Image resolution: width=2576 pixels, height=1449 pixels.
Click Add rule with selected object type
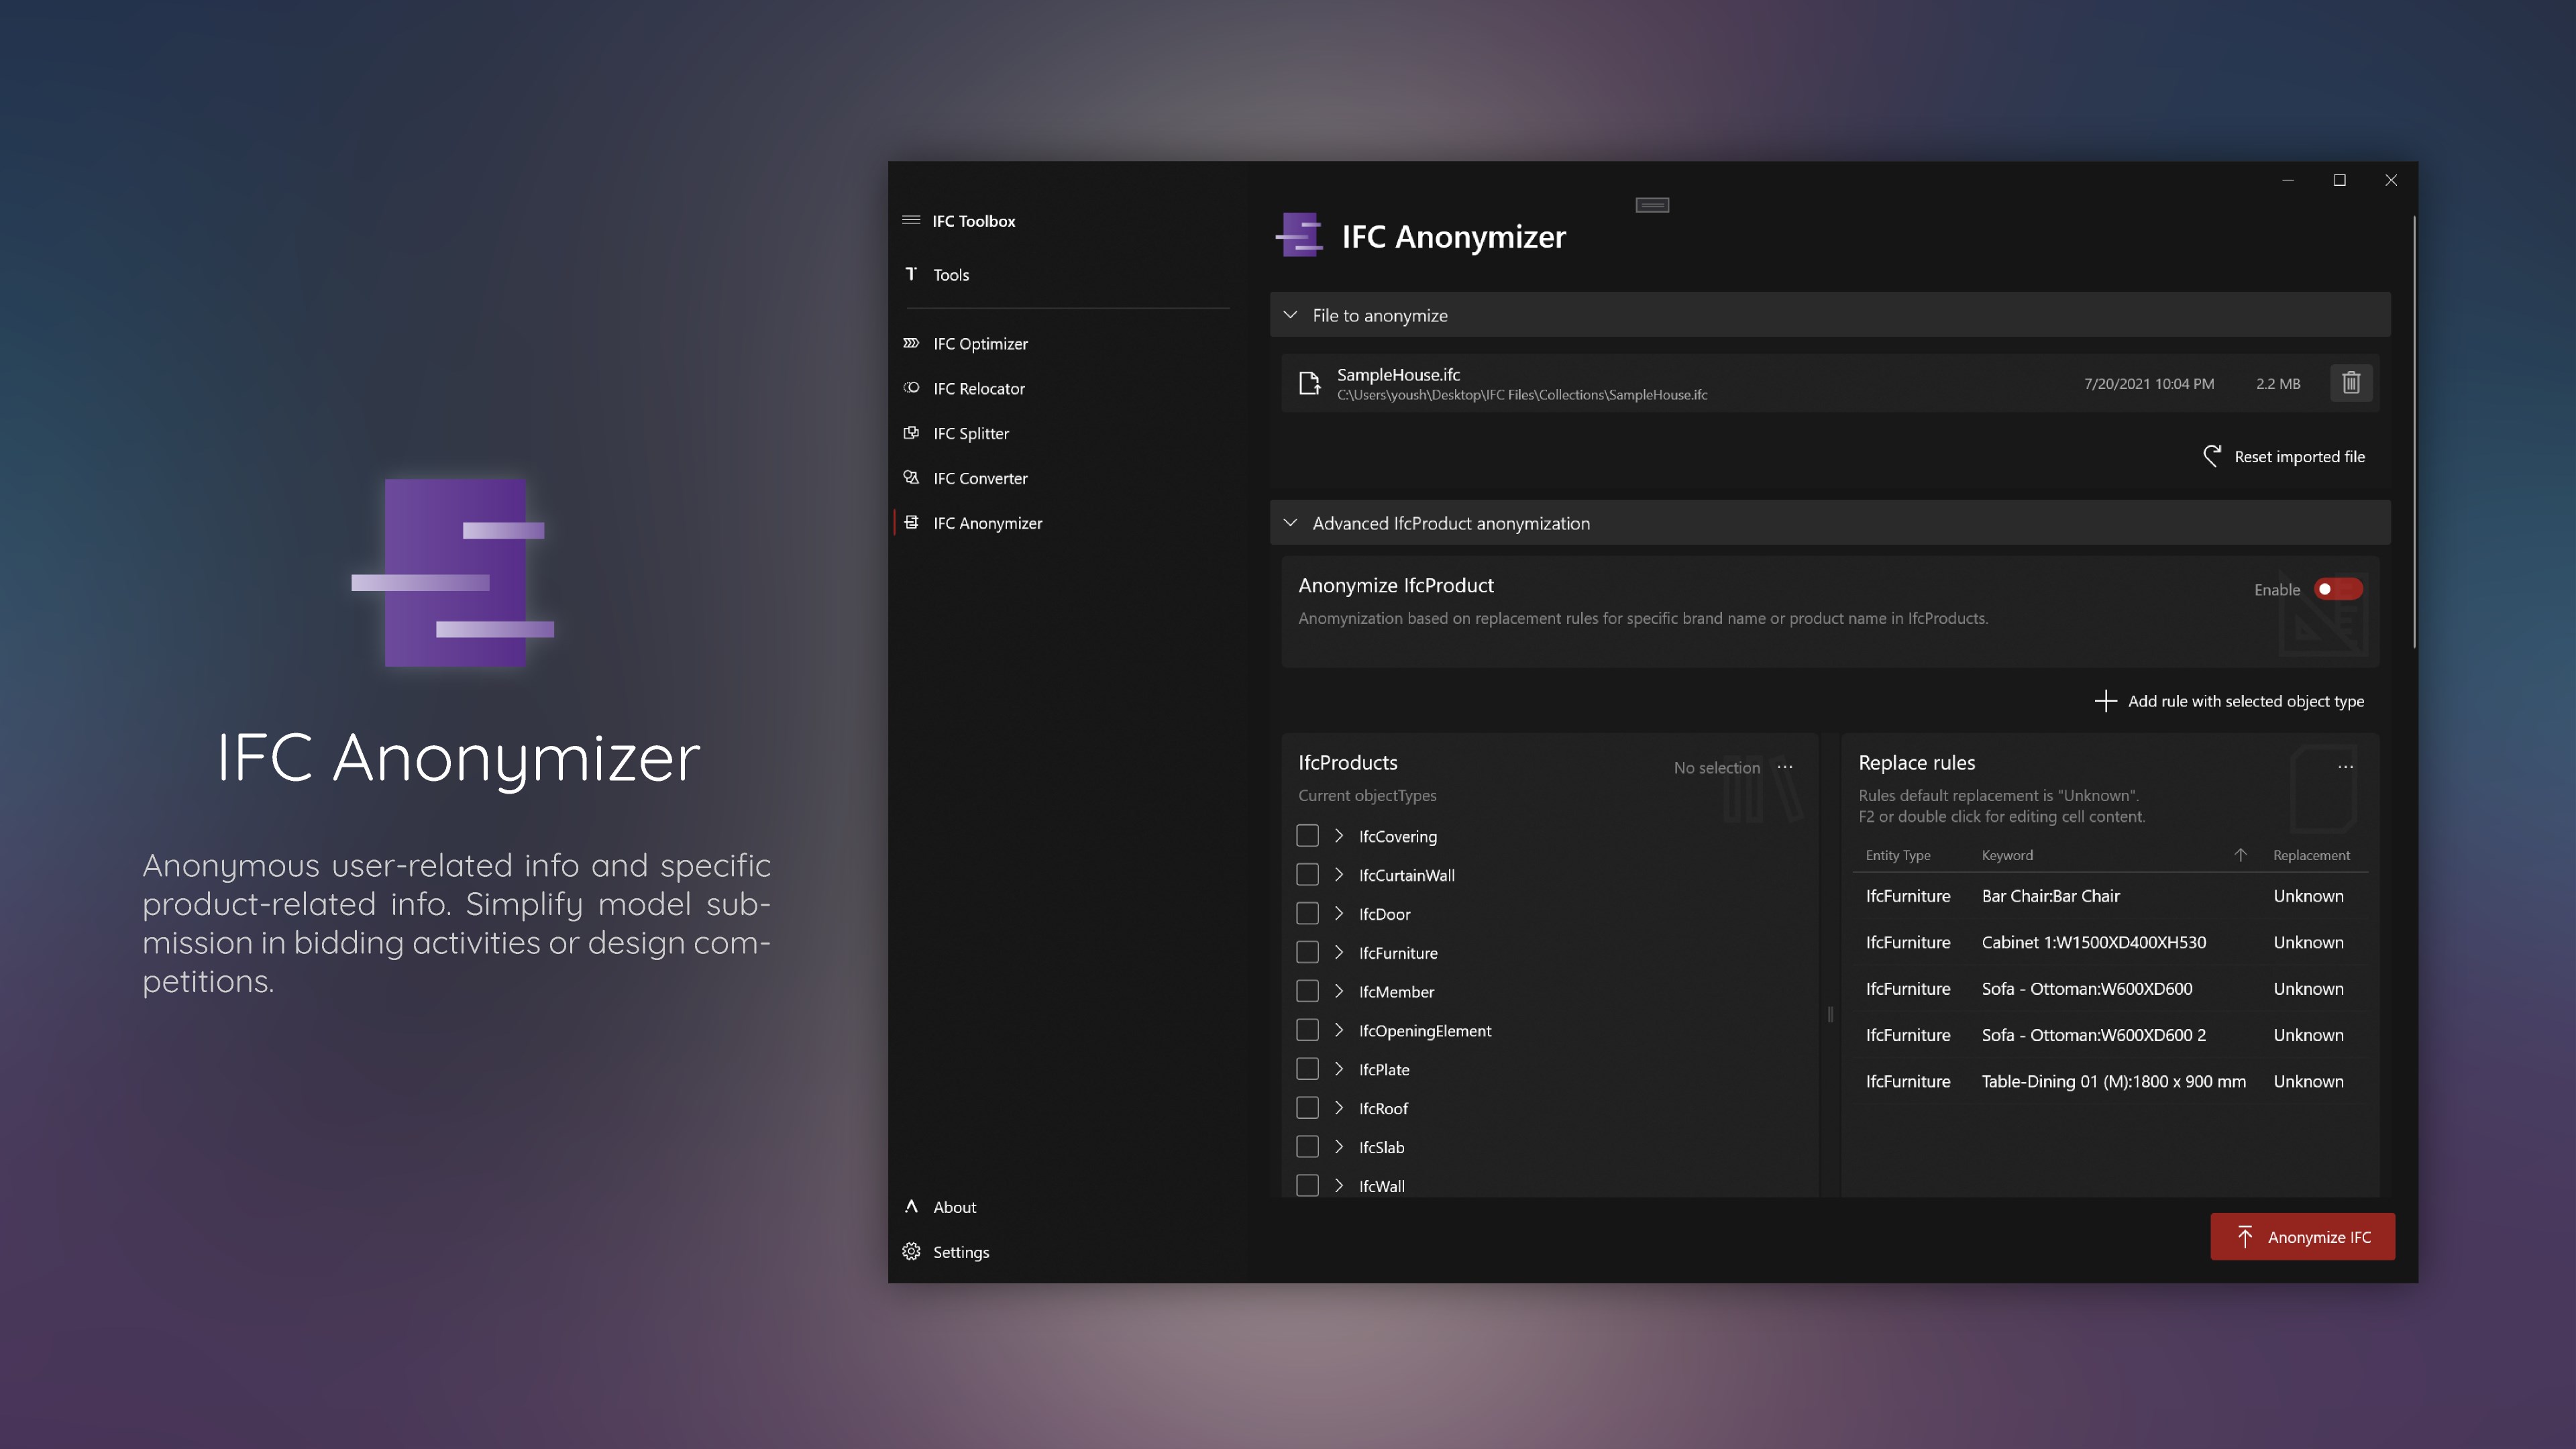tap(2230, 701)
